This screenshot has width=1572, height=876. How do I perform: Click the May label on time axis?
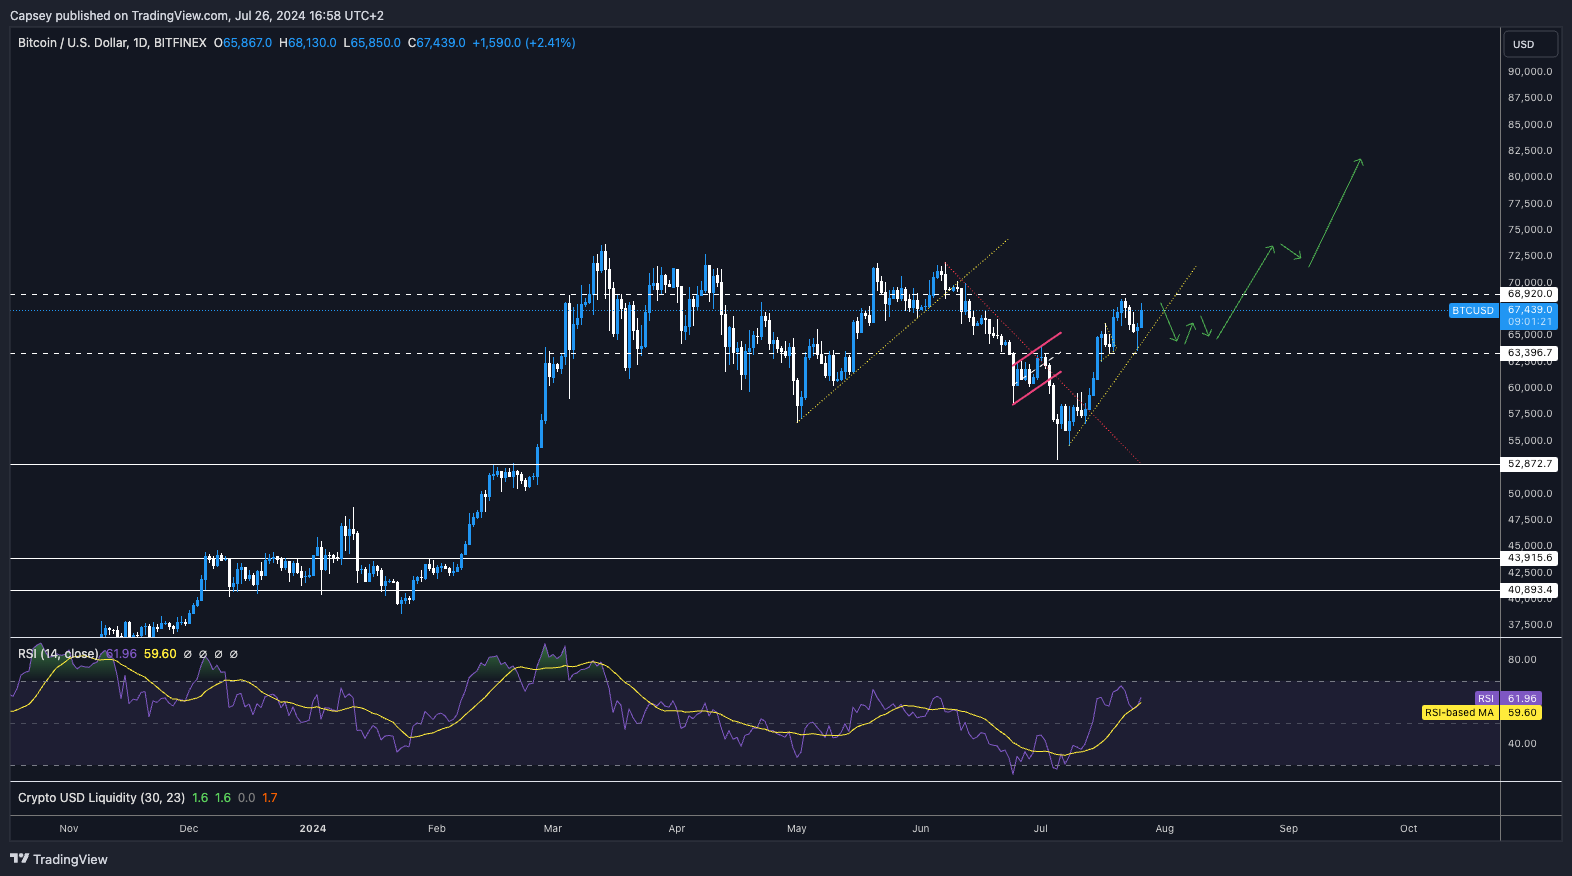[797, 828]
